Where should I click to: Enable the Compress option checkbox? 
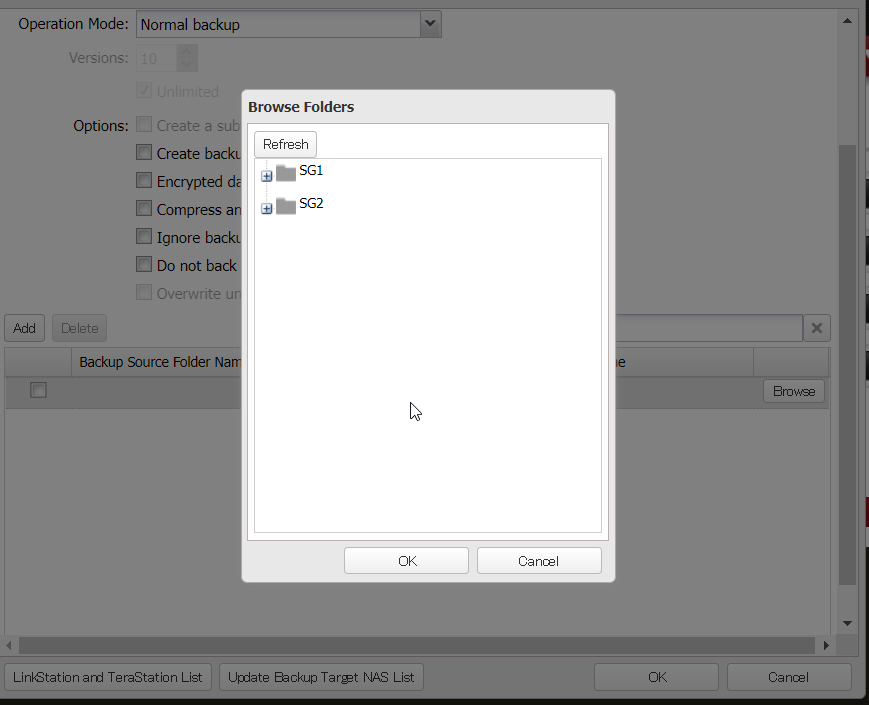(144, 208)
